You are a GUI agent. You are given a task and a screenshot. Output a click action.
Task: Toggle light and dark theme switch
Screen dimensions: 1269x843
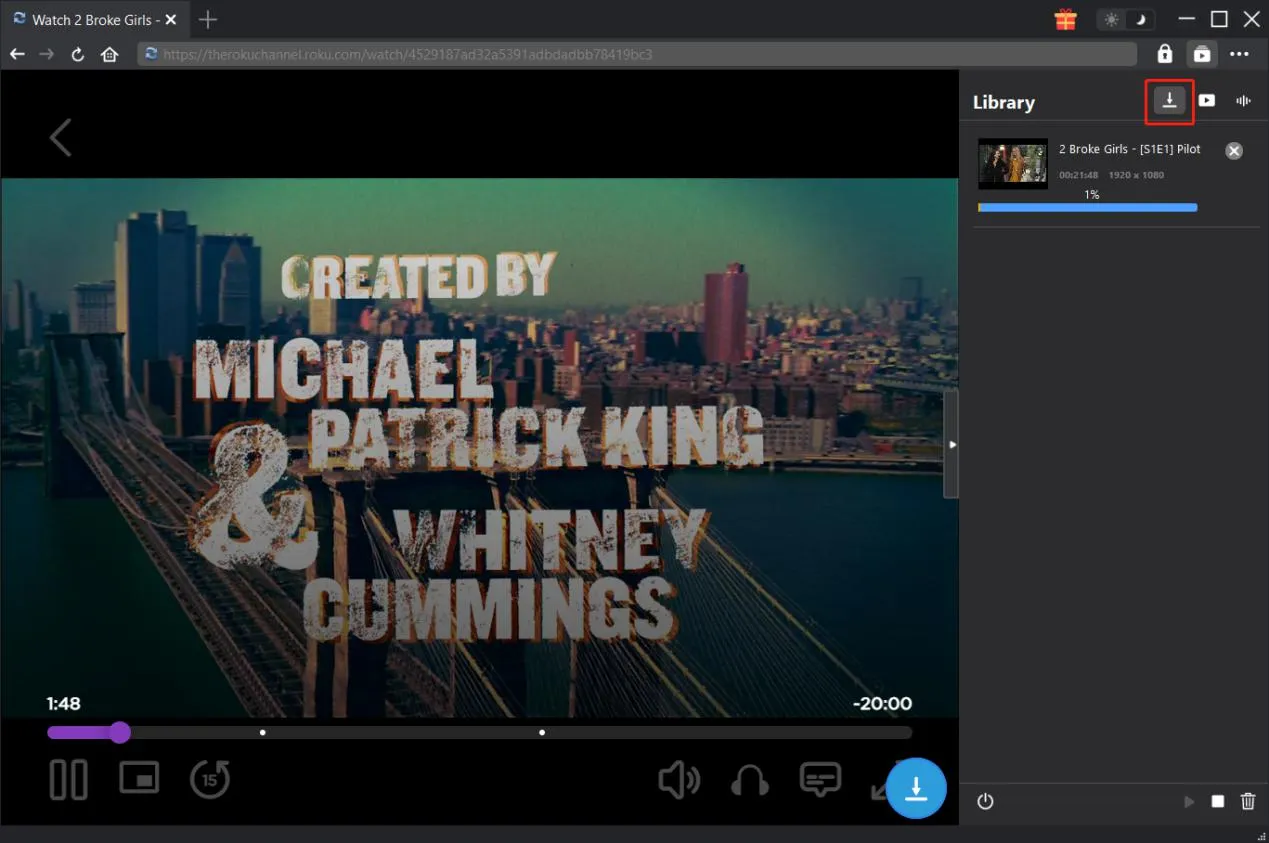pyautogui.click(x=1126, y=20)
